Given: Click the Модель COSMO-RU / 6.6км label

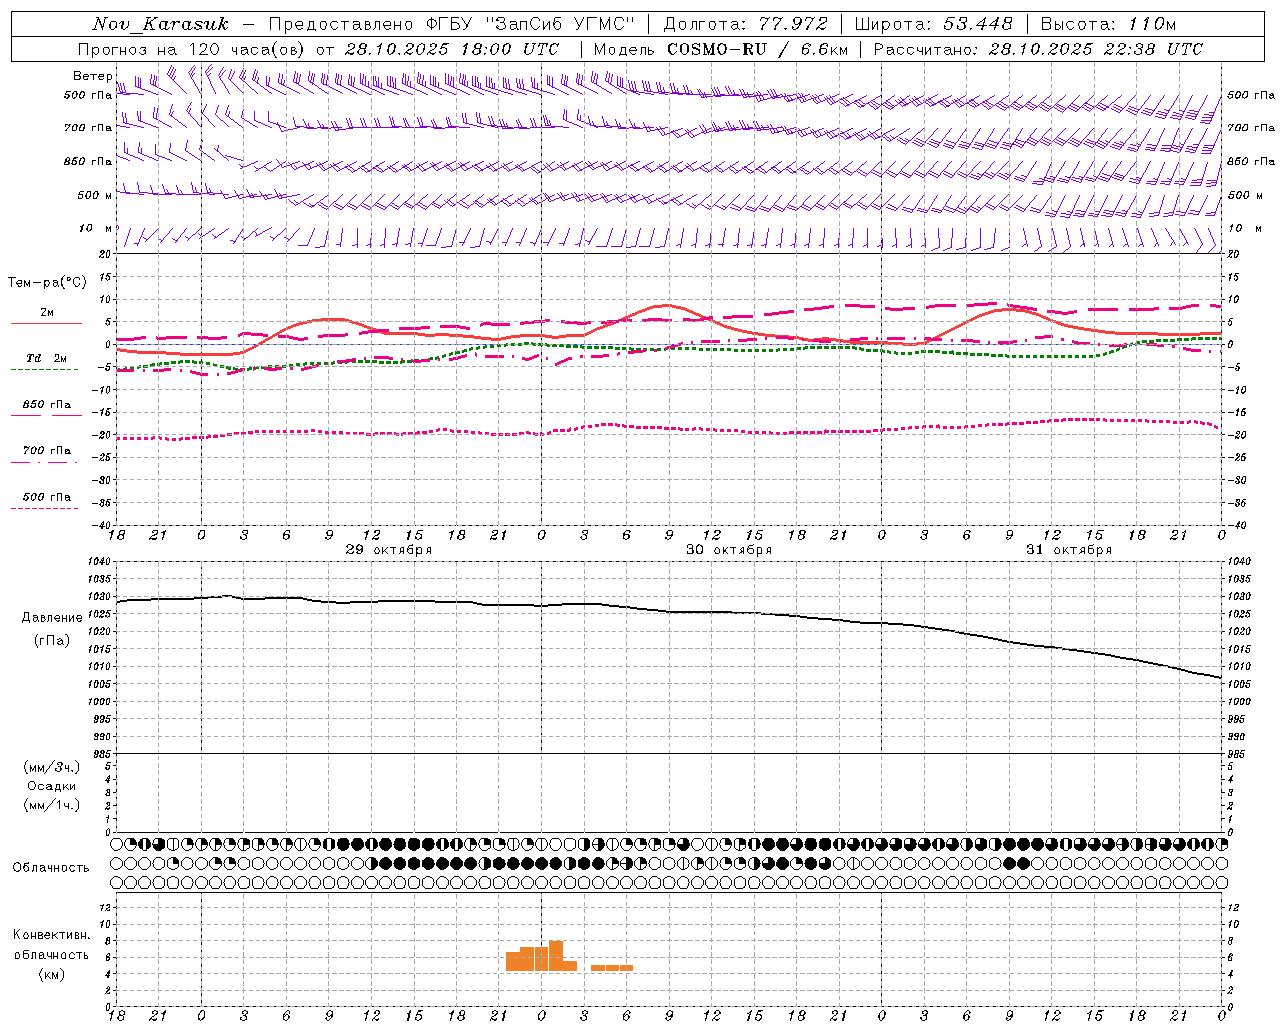Looking at the screenshot, I should pyautogui.click(x=720, y=49).
